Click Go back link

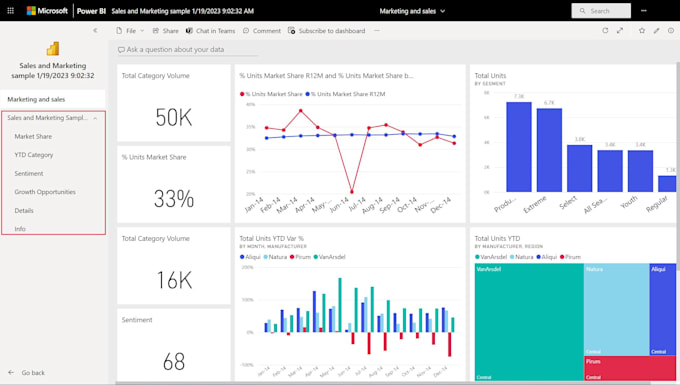27,373
